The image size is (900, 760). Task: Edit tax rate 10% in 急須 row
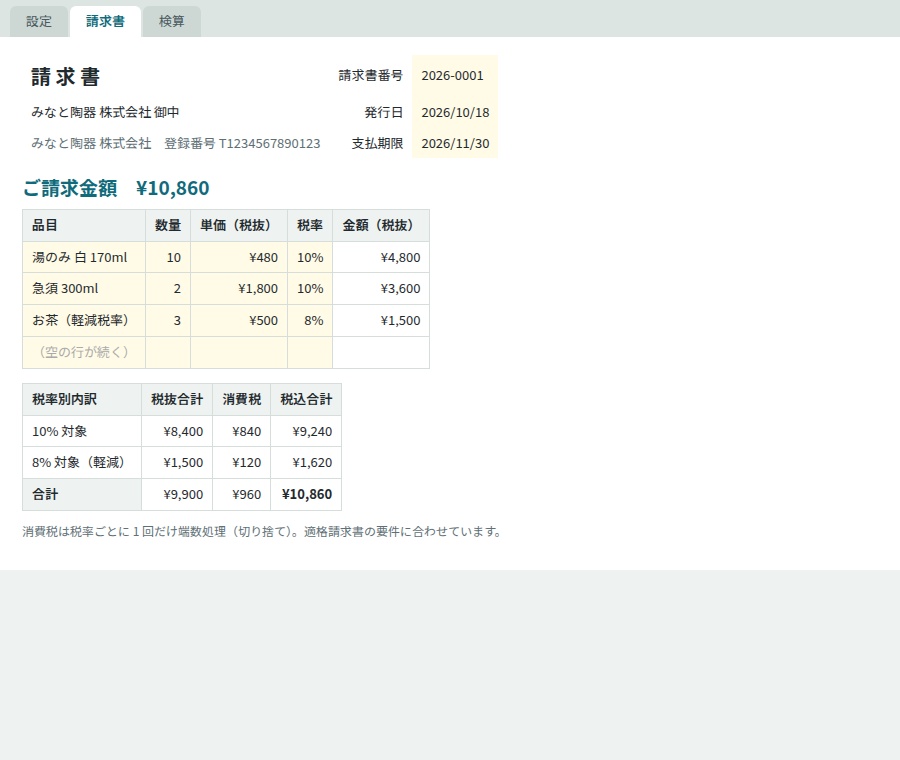pos(310,289)
